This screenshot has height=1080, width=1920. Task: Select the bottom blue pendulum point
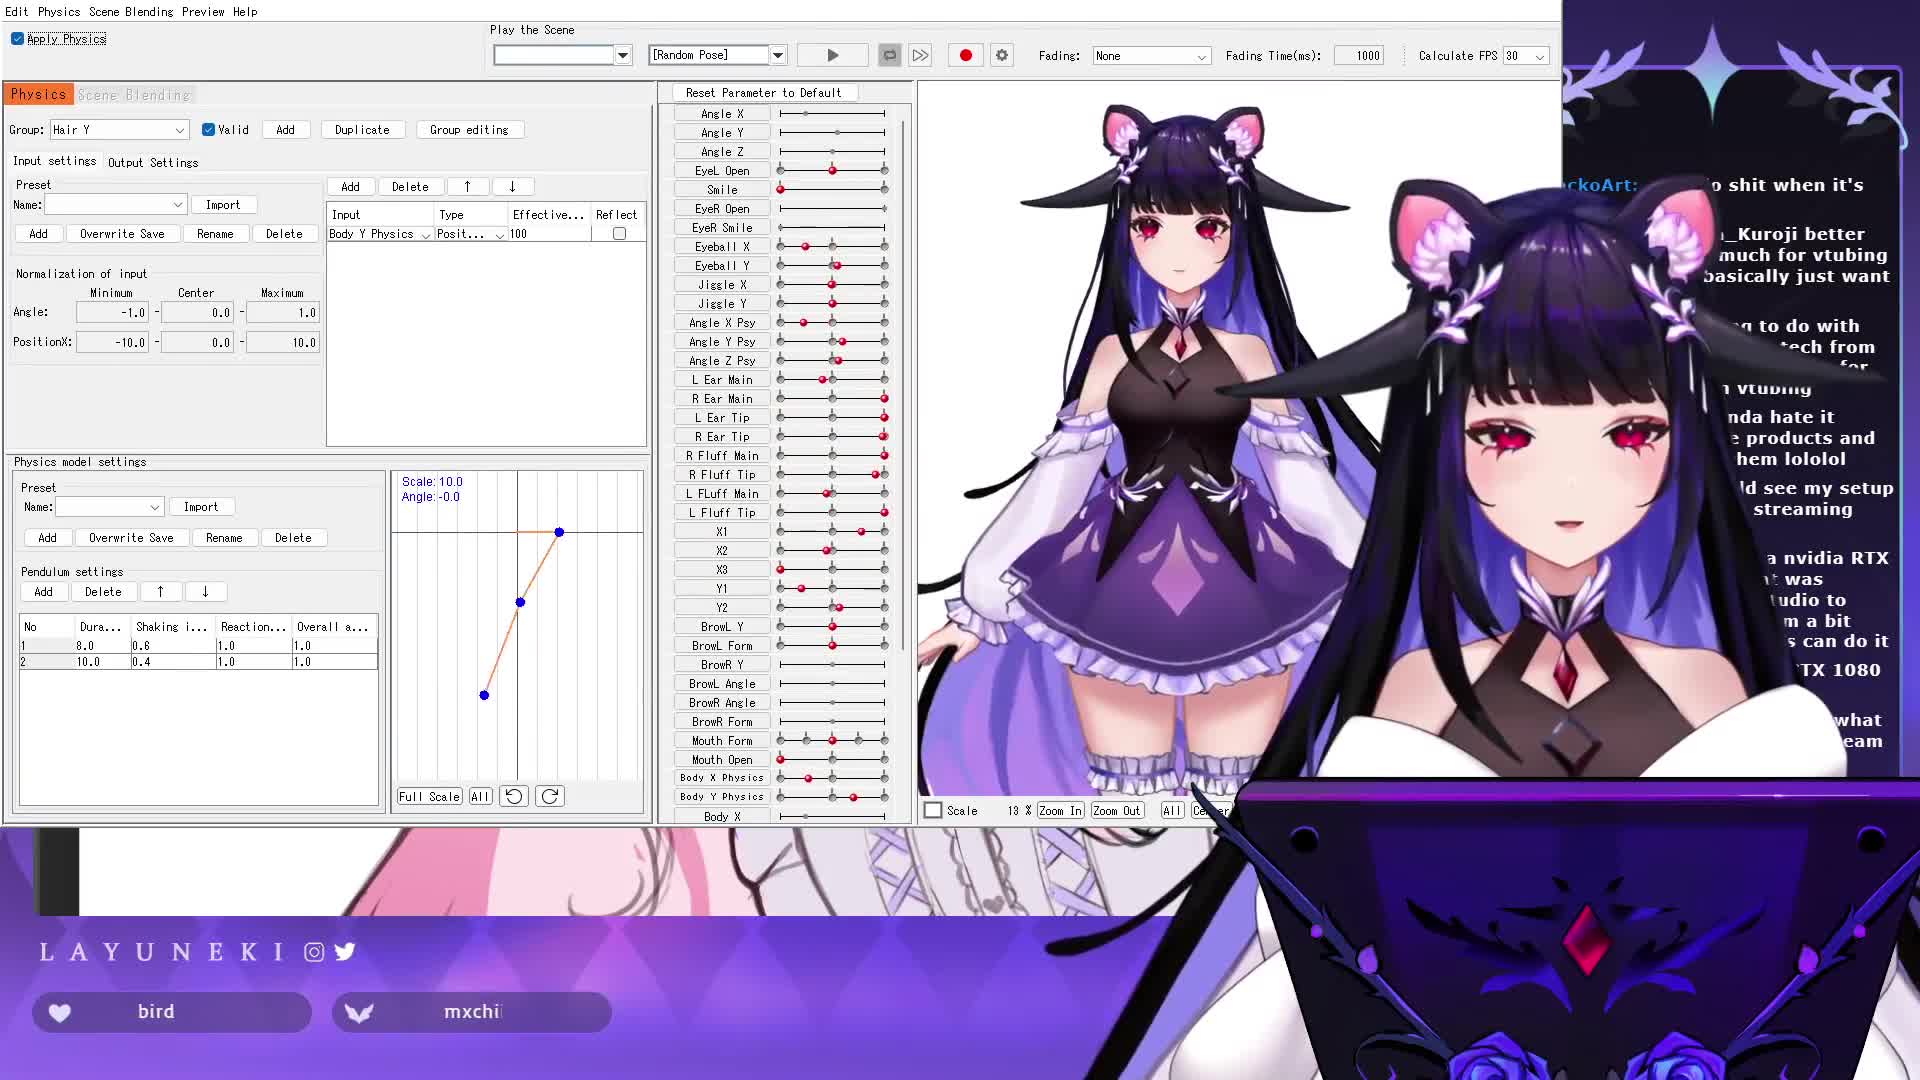point(484,695)
